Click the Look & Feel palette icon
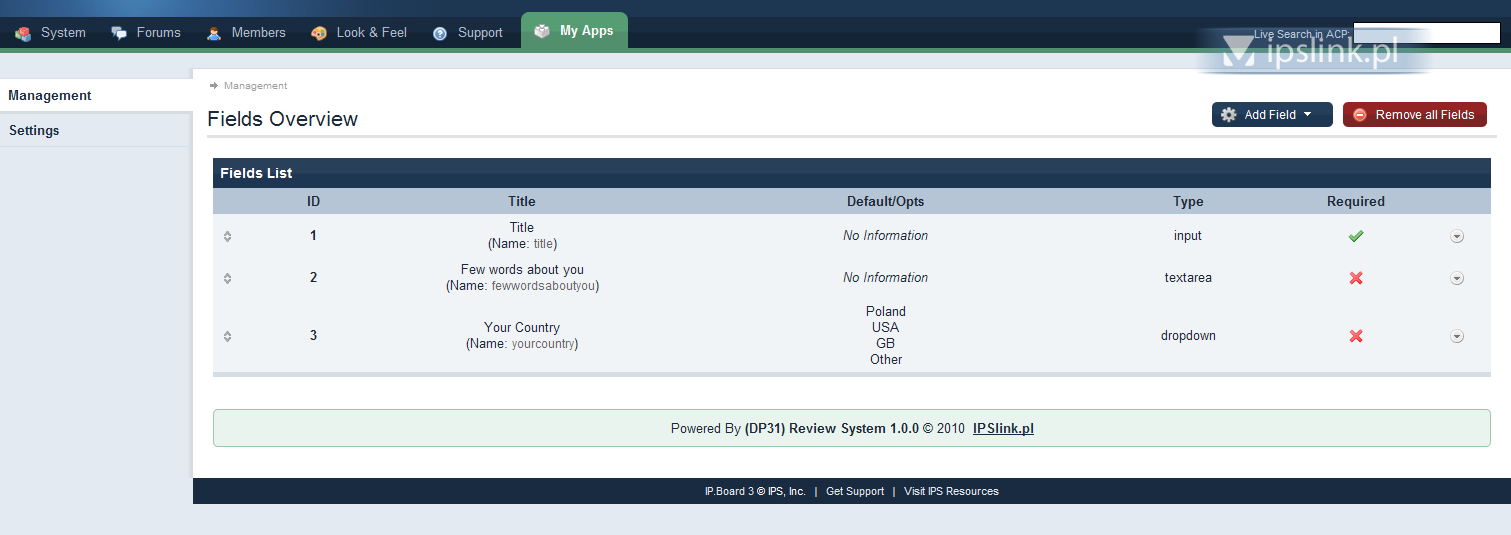This screenshot has height=535, width=1511. [319, 33]
